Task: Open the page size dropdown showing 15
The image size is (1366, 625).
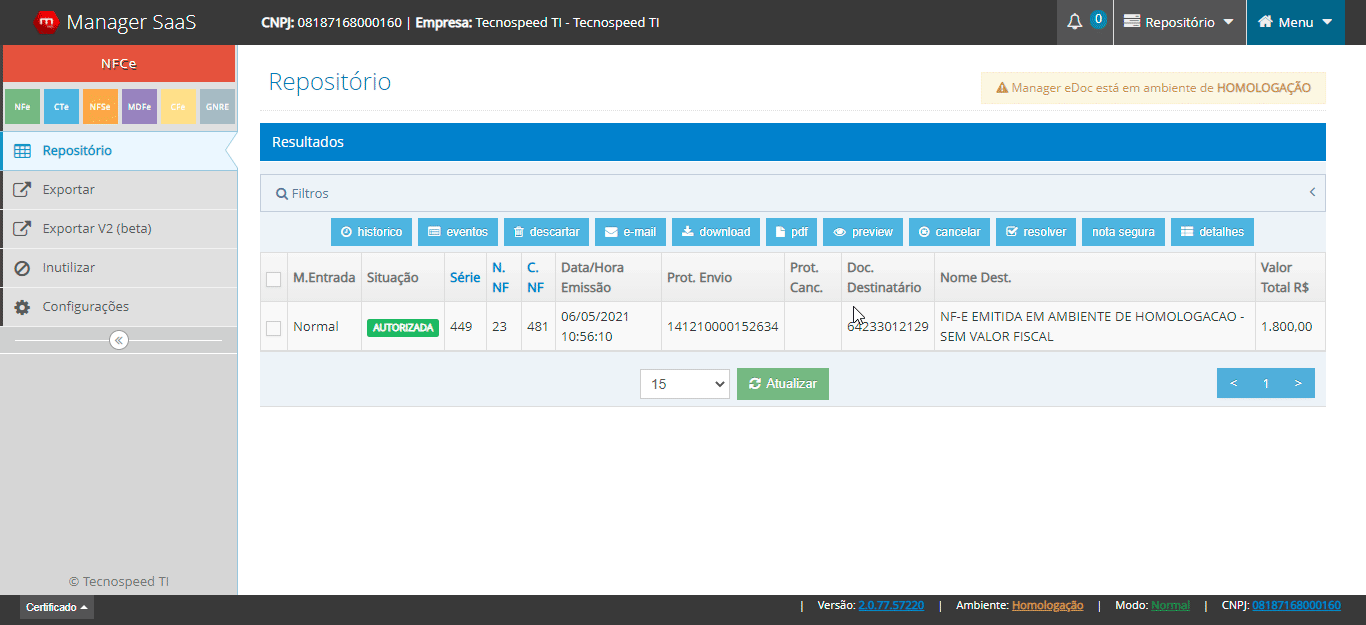Action: click(x=685, y=384)
